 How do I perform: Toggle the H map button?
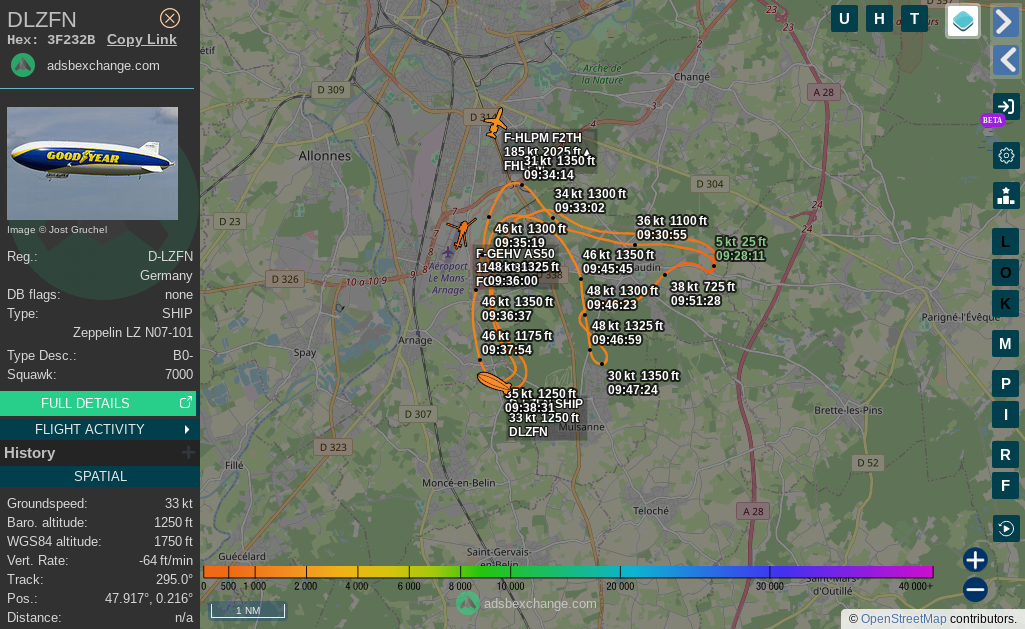coord(879,19)
